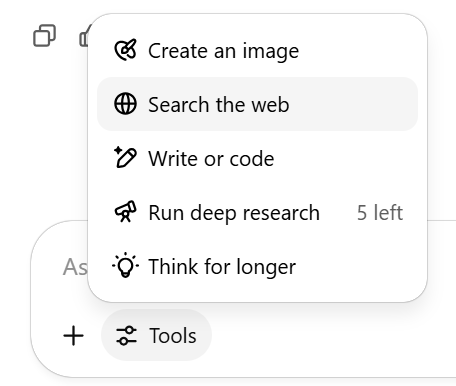
Task: Click the plus attach icon
Action: click(73, 335)
